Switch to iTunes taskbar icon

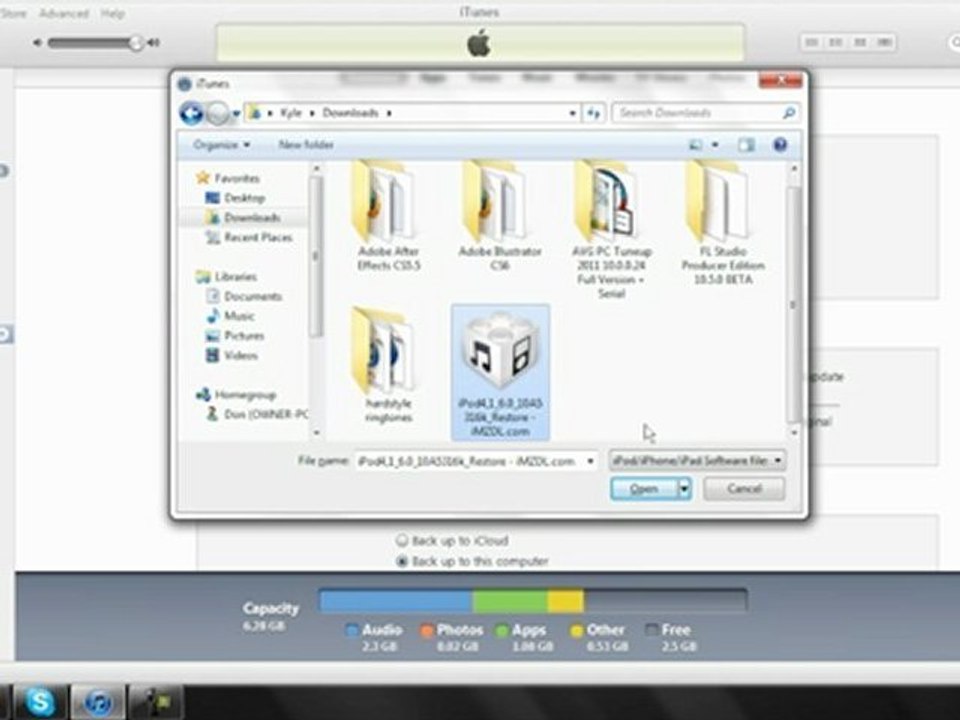pos(98,702)
